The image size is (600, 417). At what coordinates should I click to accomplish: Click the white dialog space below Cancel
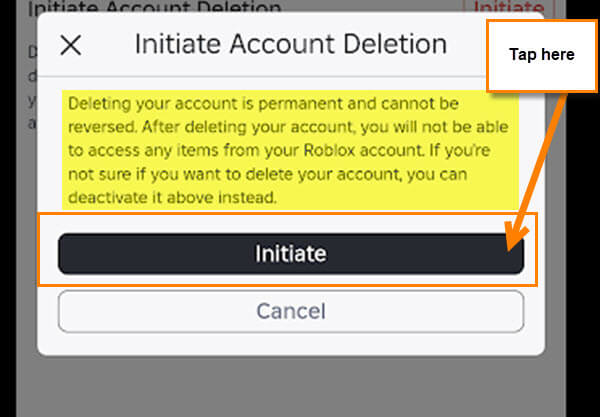pos(290,342)
